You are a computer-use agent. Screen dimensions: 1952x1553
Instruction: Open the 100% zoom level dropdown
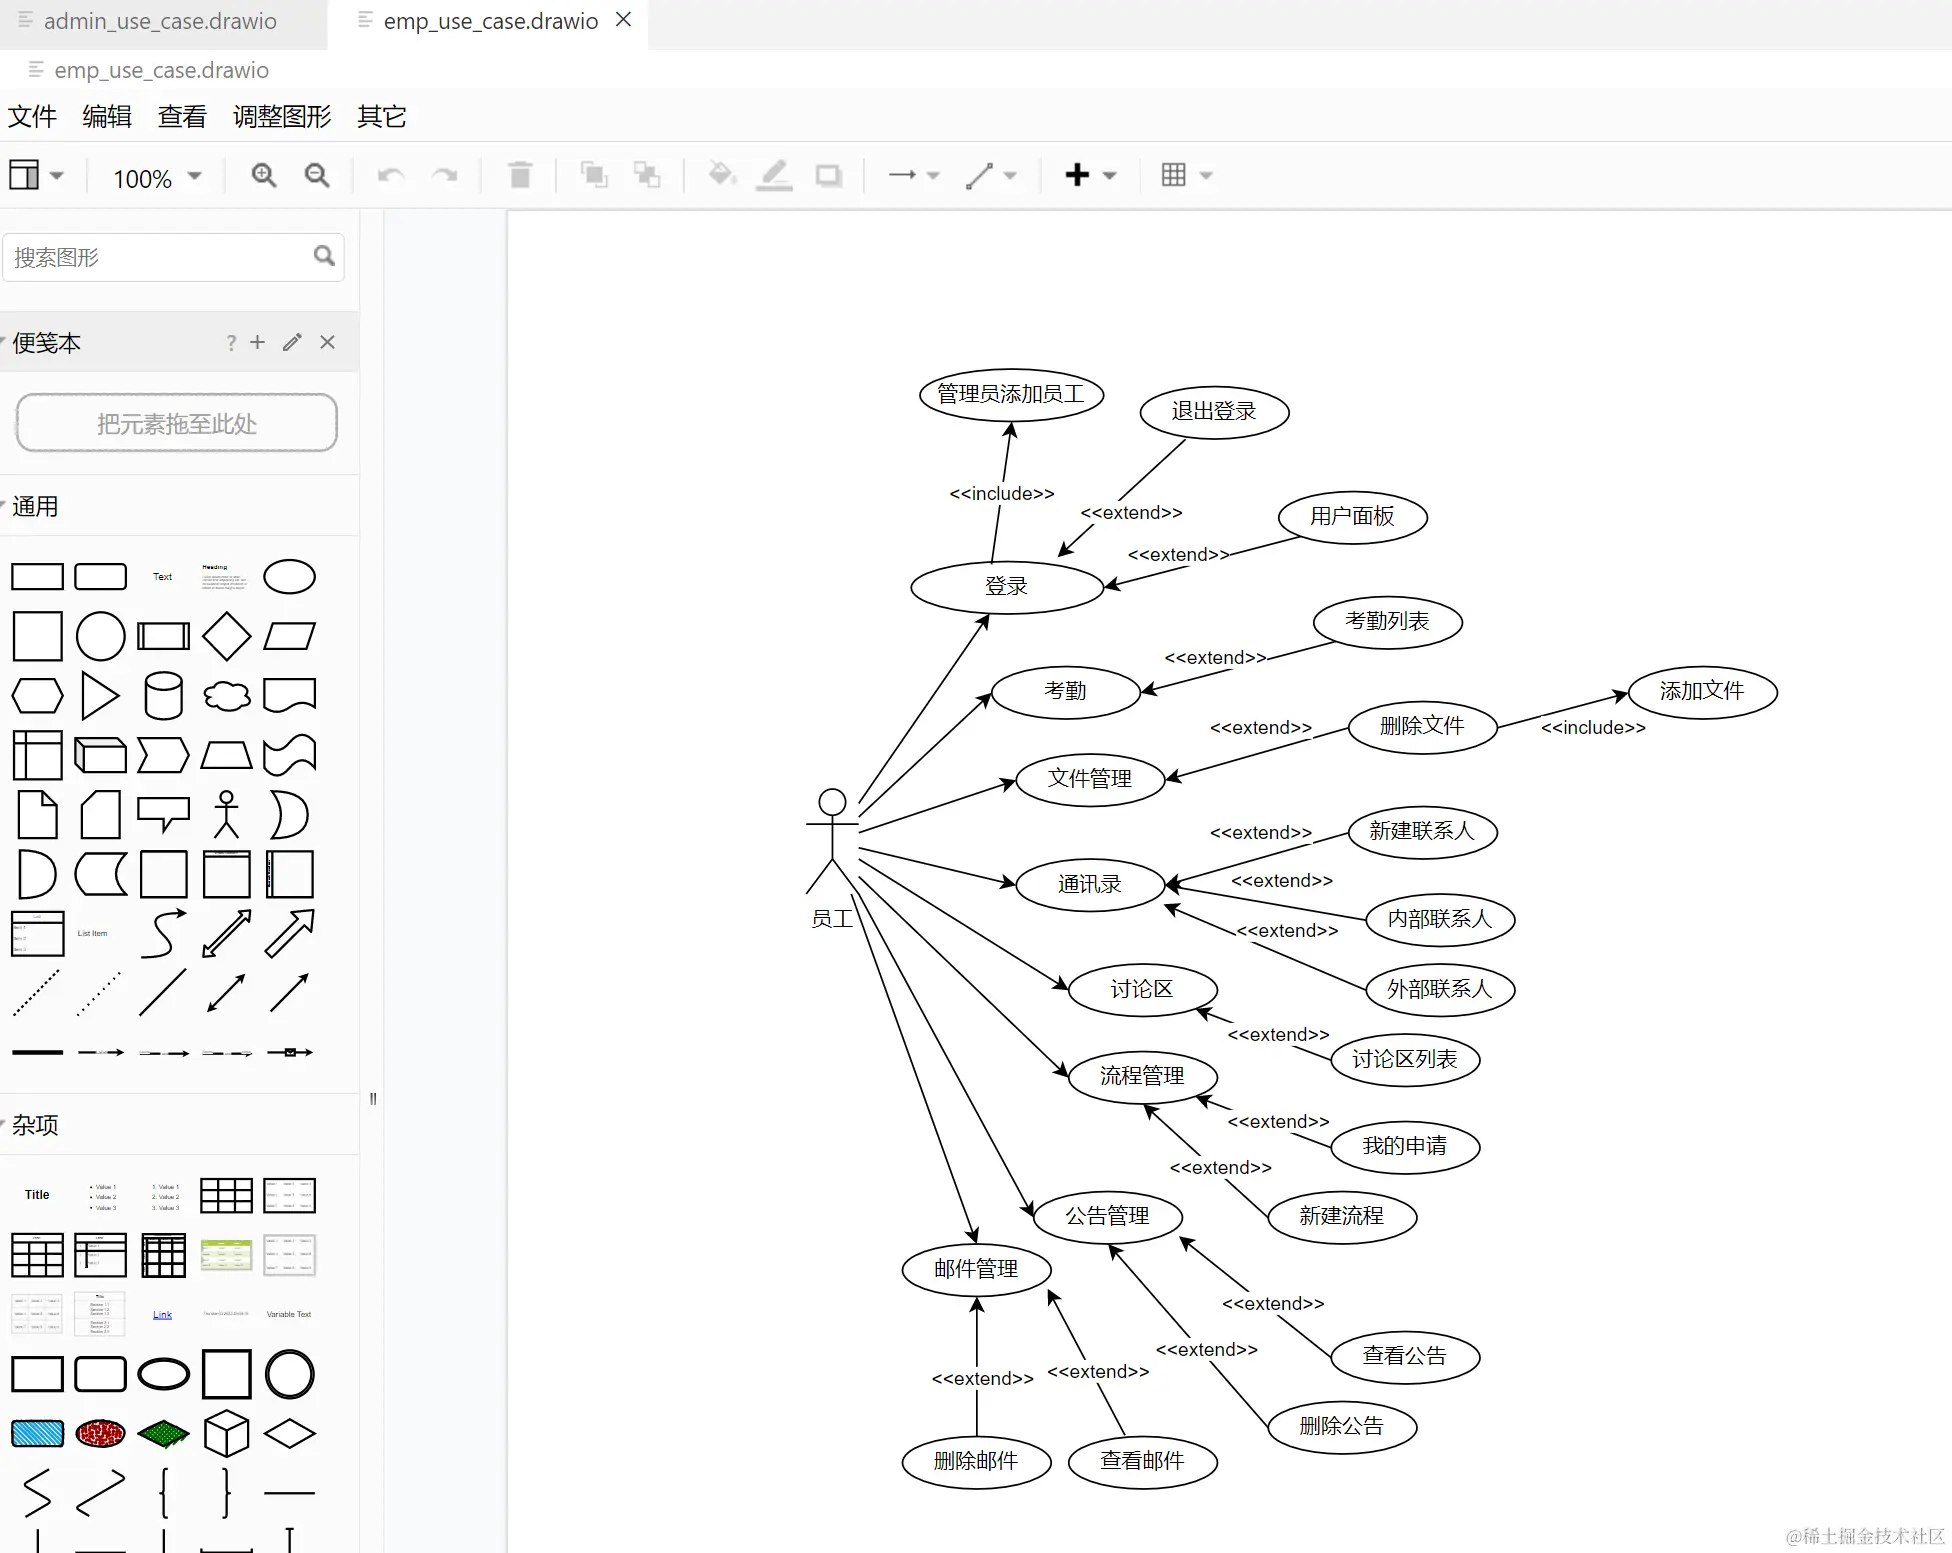click(157, 178)
